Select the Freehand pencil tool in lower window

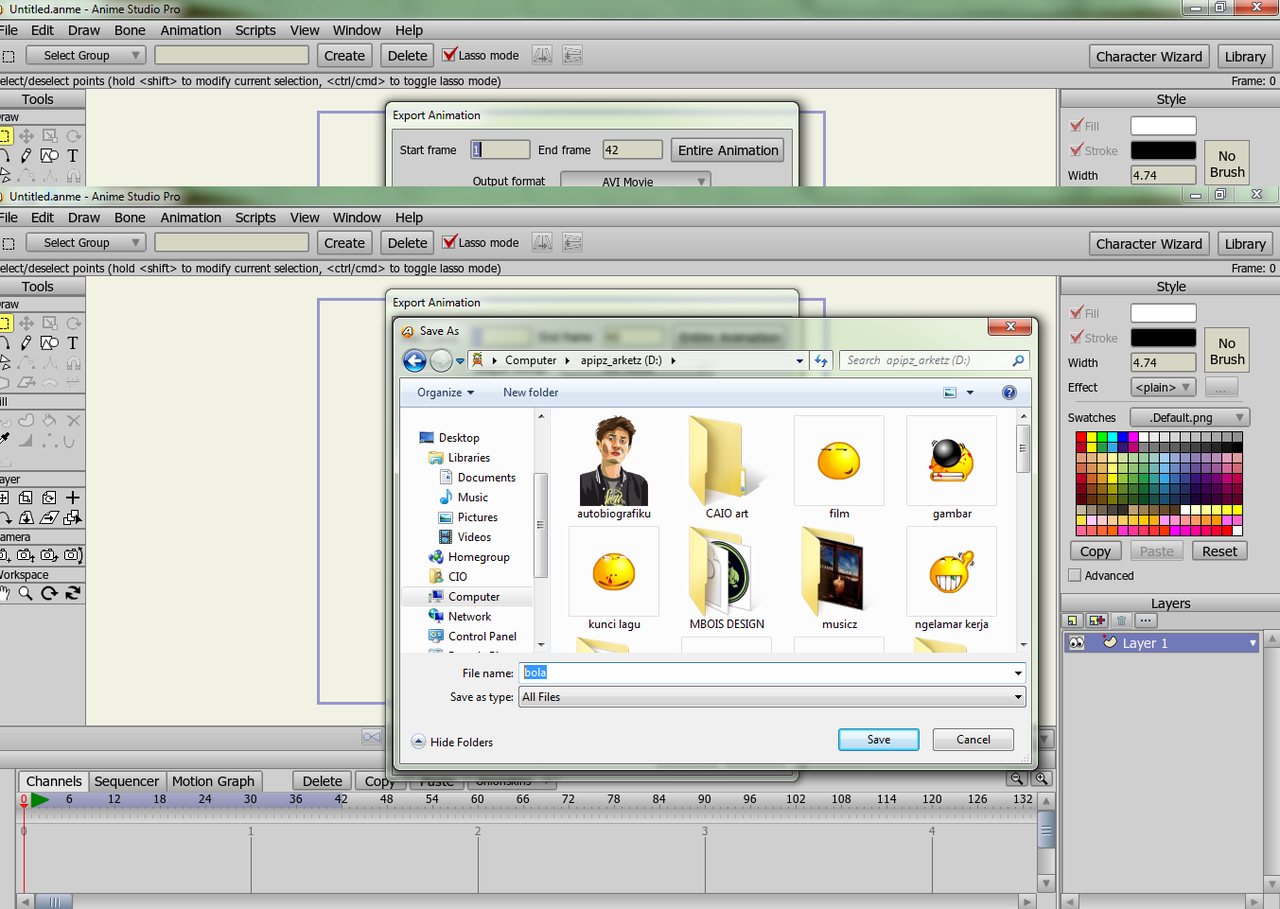point(26,343)
